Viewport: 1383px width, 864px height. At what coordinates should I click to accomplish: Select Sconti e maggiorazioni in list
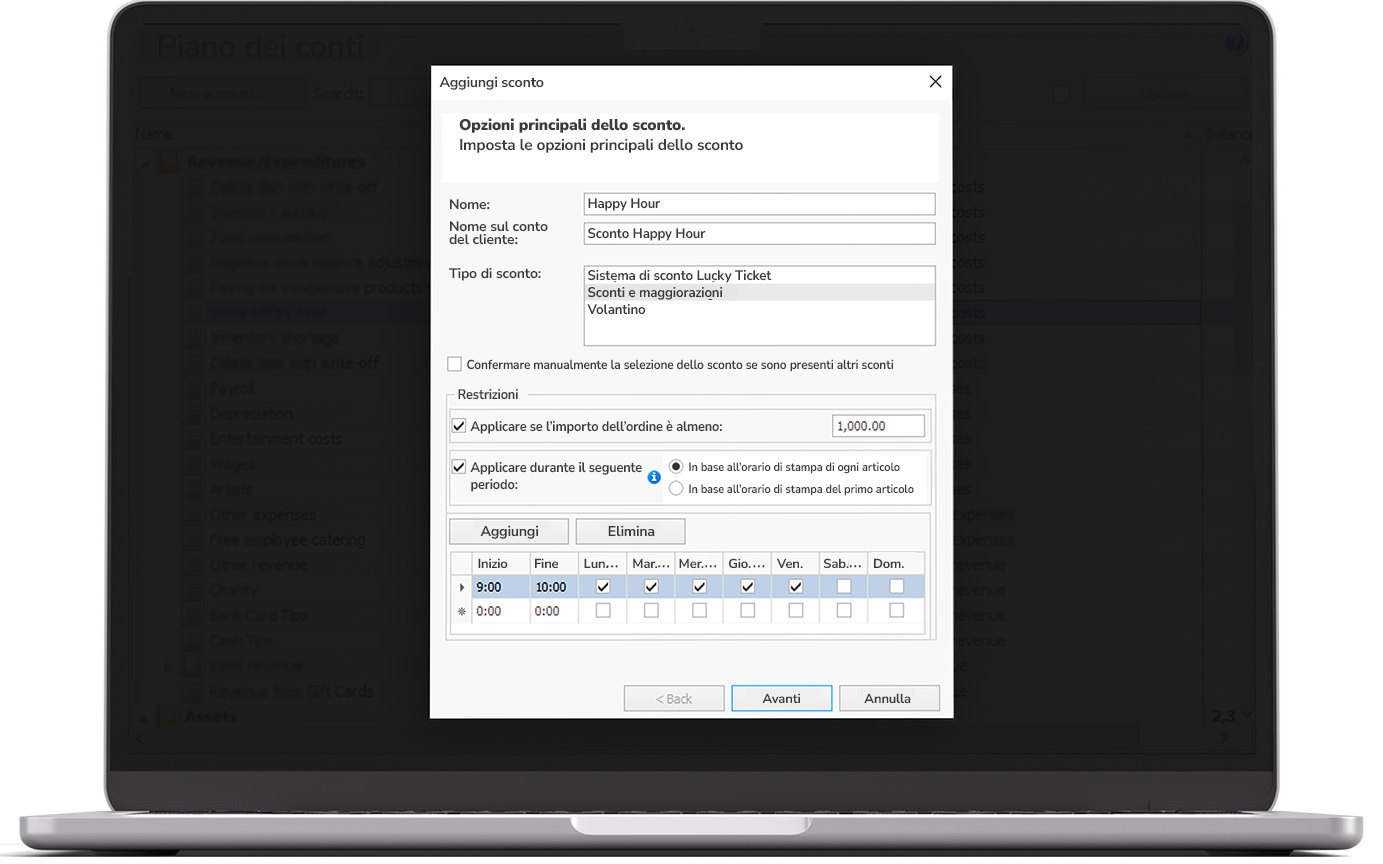[x=655, y=293]
